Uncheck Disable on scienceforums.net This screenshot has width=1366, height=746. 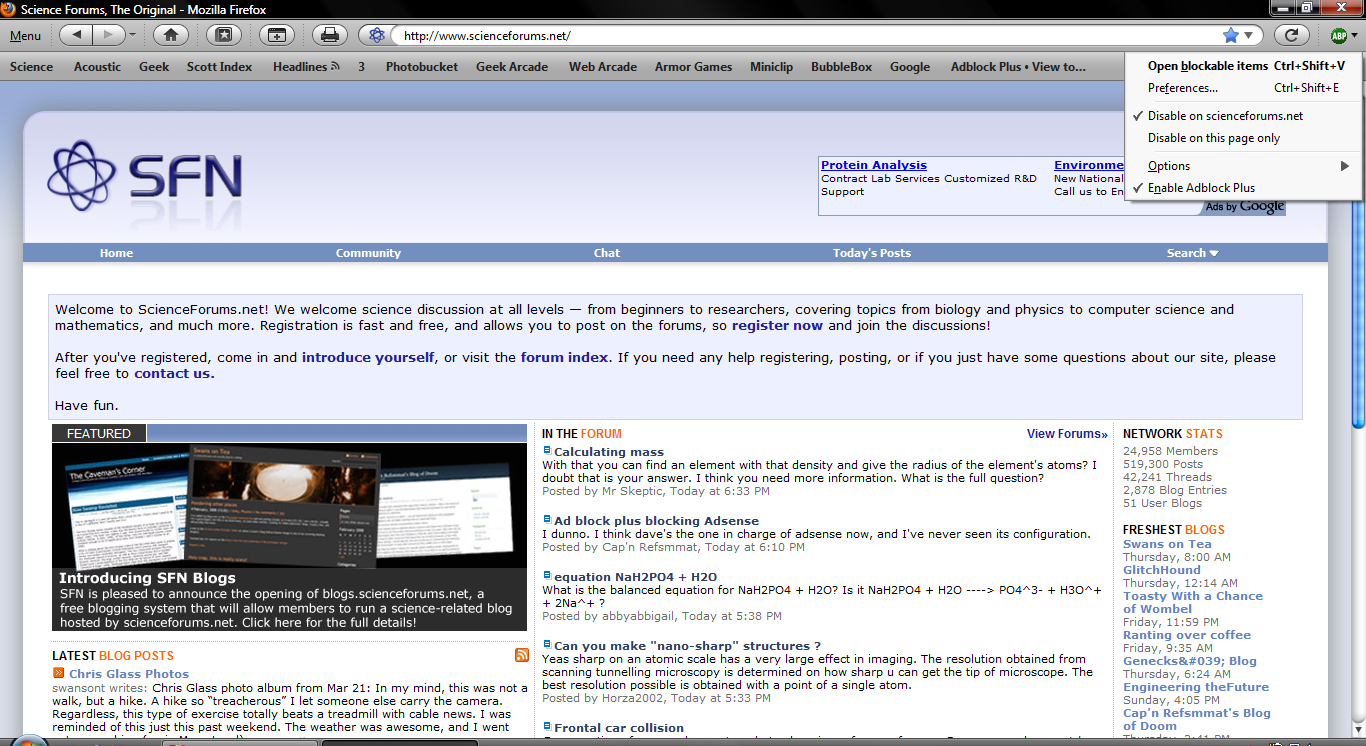[x=1225, y=116]
